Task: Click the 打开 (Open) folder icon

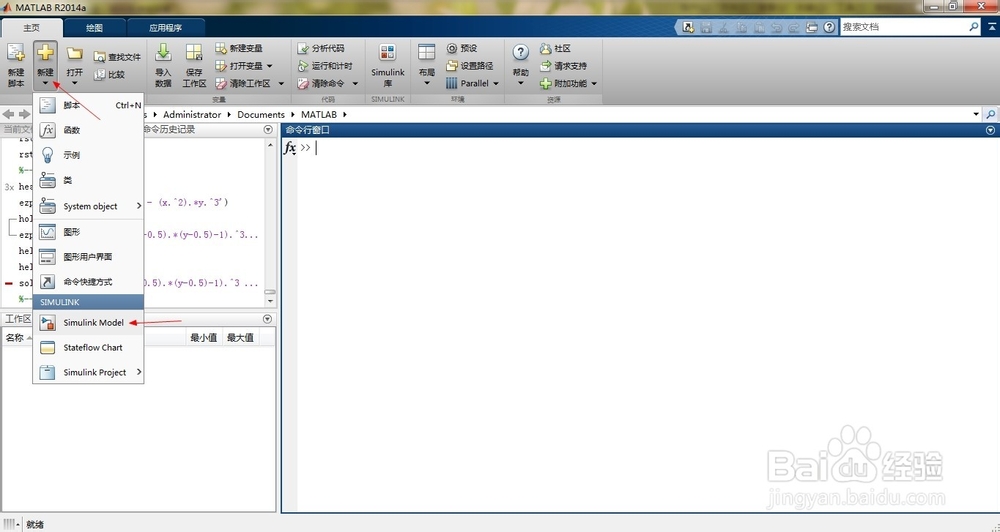Action: coord(75,54)
